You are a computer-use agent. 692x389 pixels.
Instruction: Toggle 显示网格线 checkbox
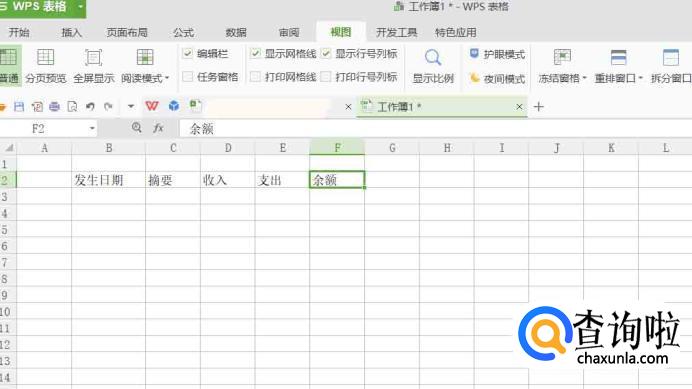[255, 53]
